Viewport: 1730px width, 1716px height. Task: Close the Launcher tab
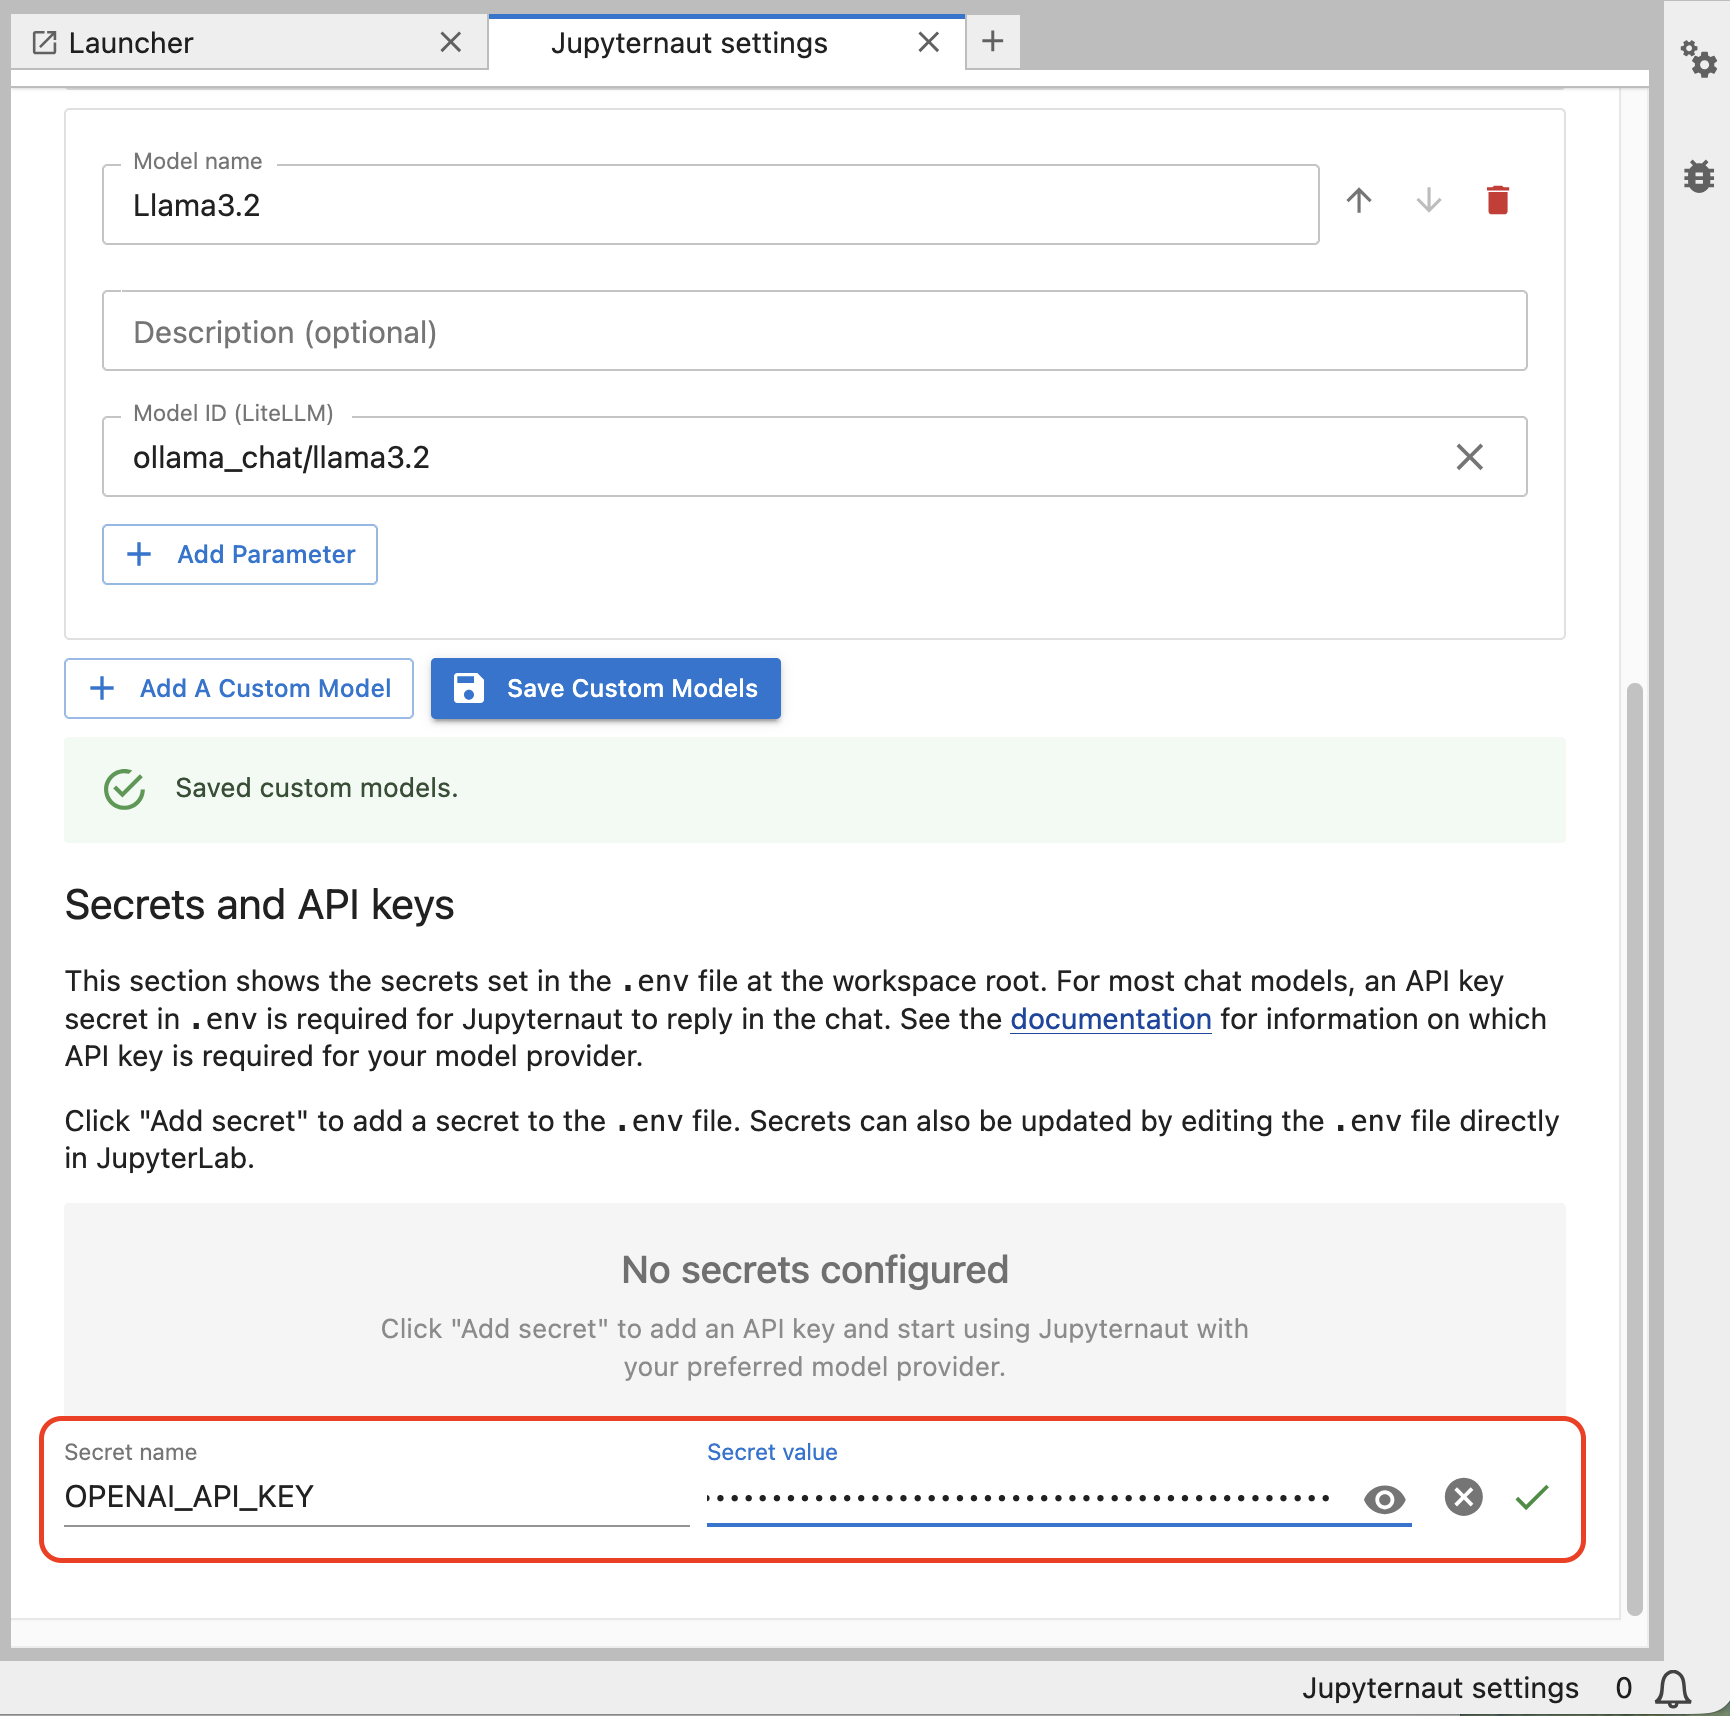coord(451,42)
